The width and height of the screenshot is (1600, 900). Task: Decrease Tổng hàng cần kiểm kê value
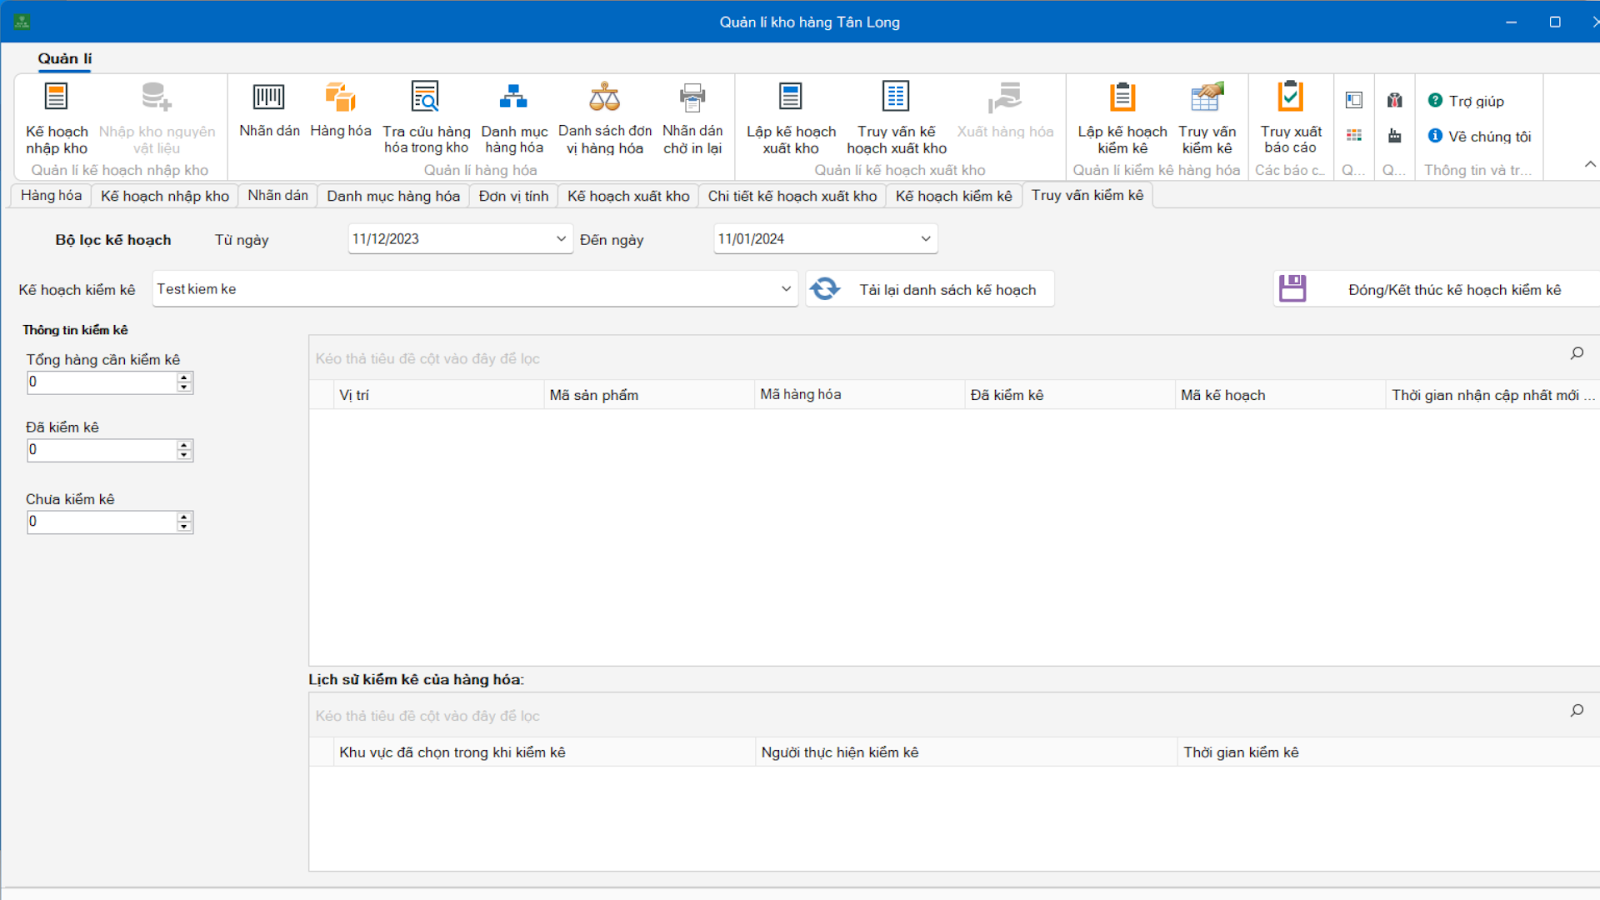coord(184,387)
